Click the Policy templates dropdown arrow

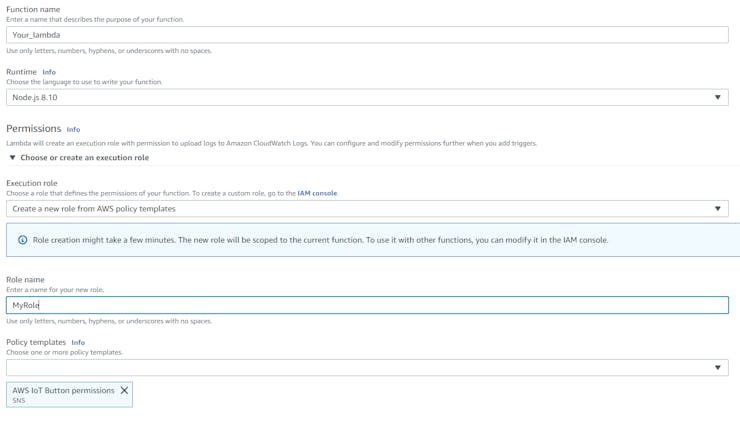pyautogui.click(x=717, y=367)
